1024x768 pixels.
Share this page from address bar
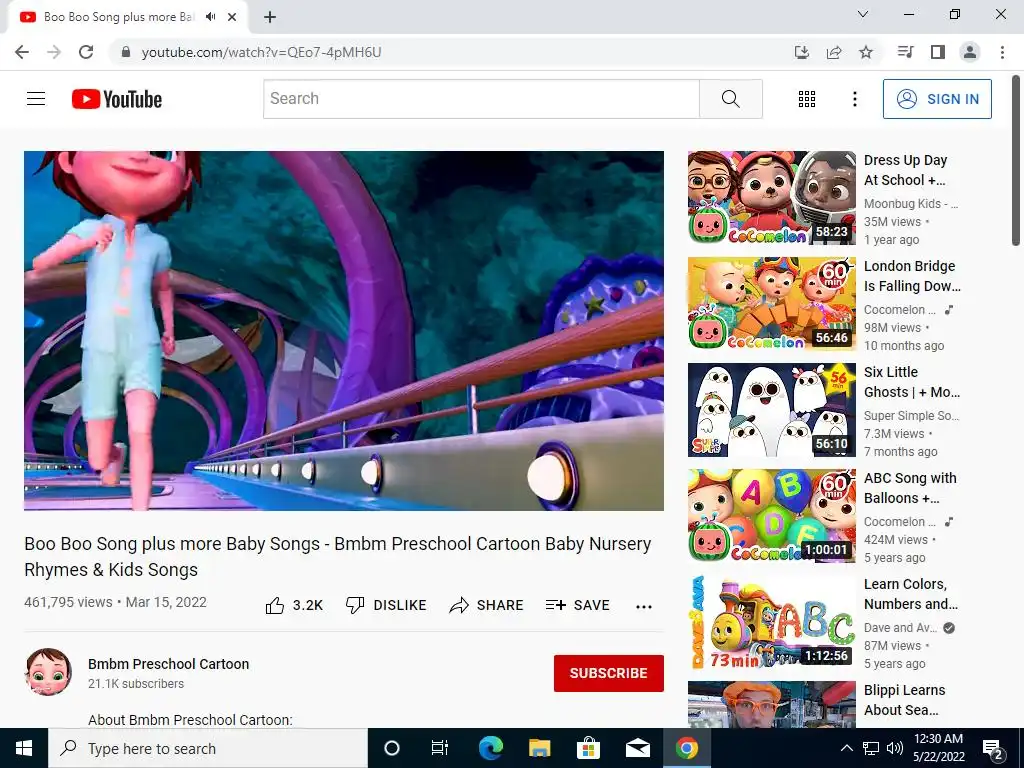coord(834,52)
